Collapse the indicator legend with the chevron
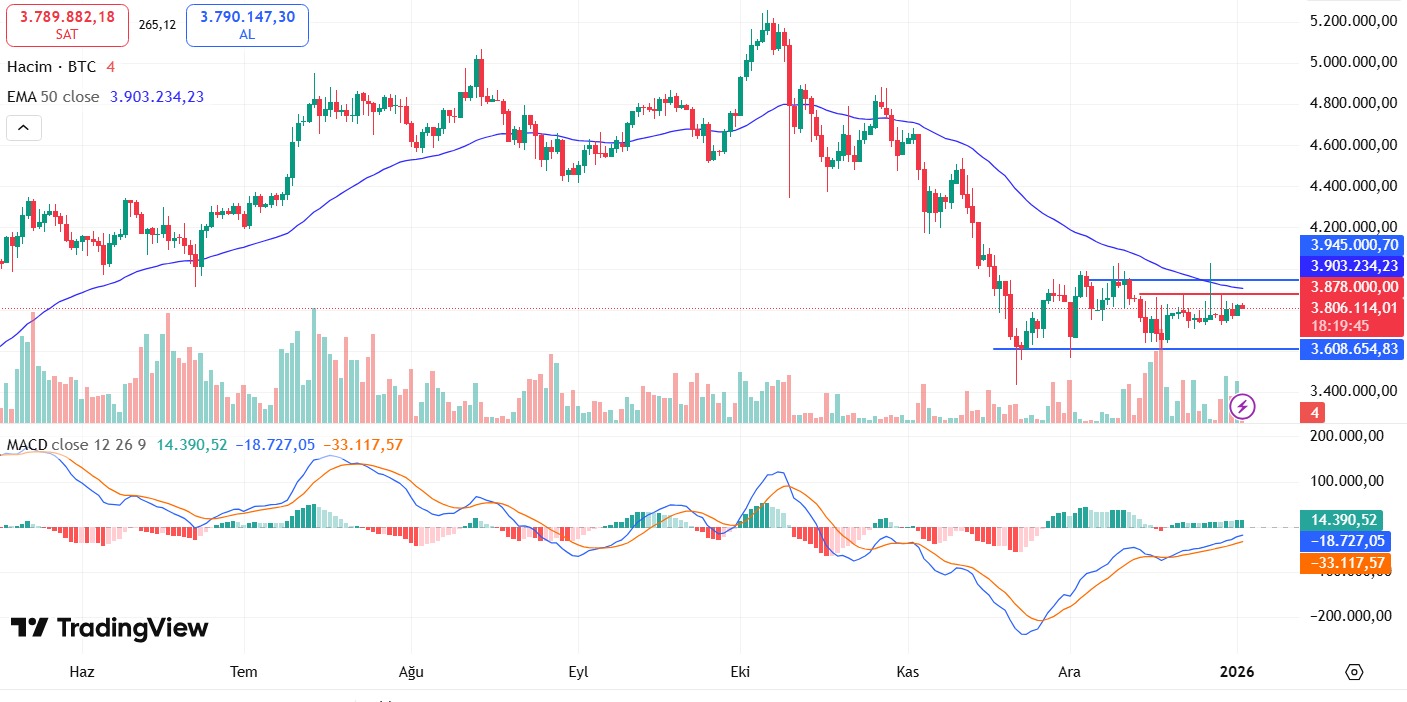 coord(24,128)
